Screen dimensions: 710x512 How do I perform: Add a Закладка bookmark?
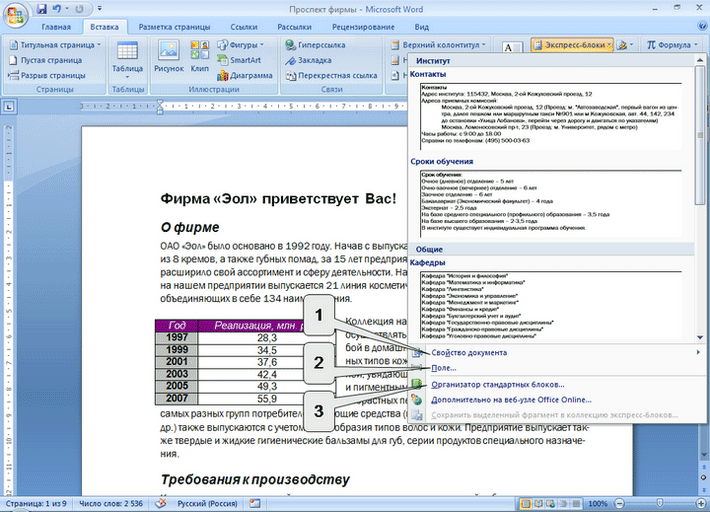(x=308, y=60)
